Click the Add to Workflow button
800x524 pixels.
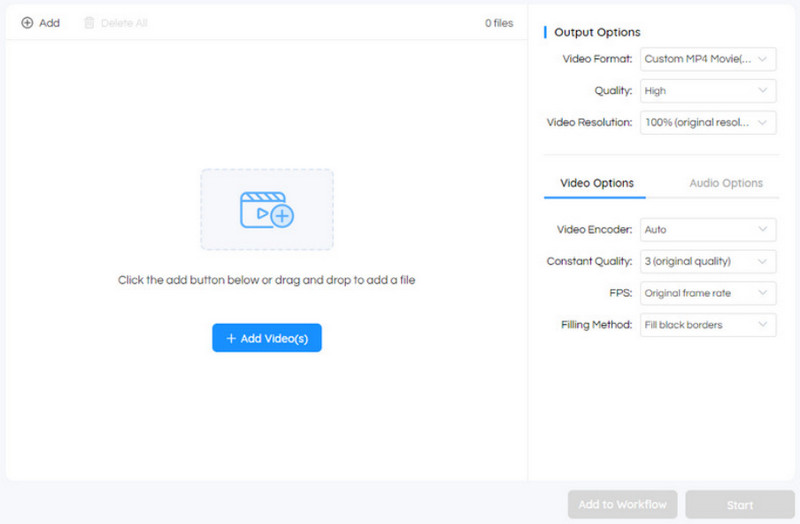point(622,504)
